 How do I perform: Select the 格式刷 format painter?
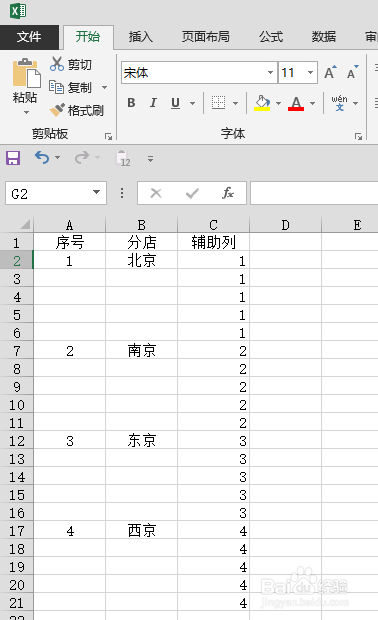(x=77, y=110)
